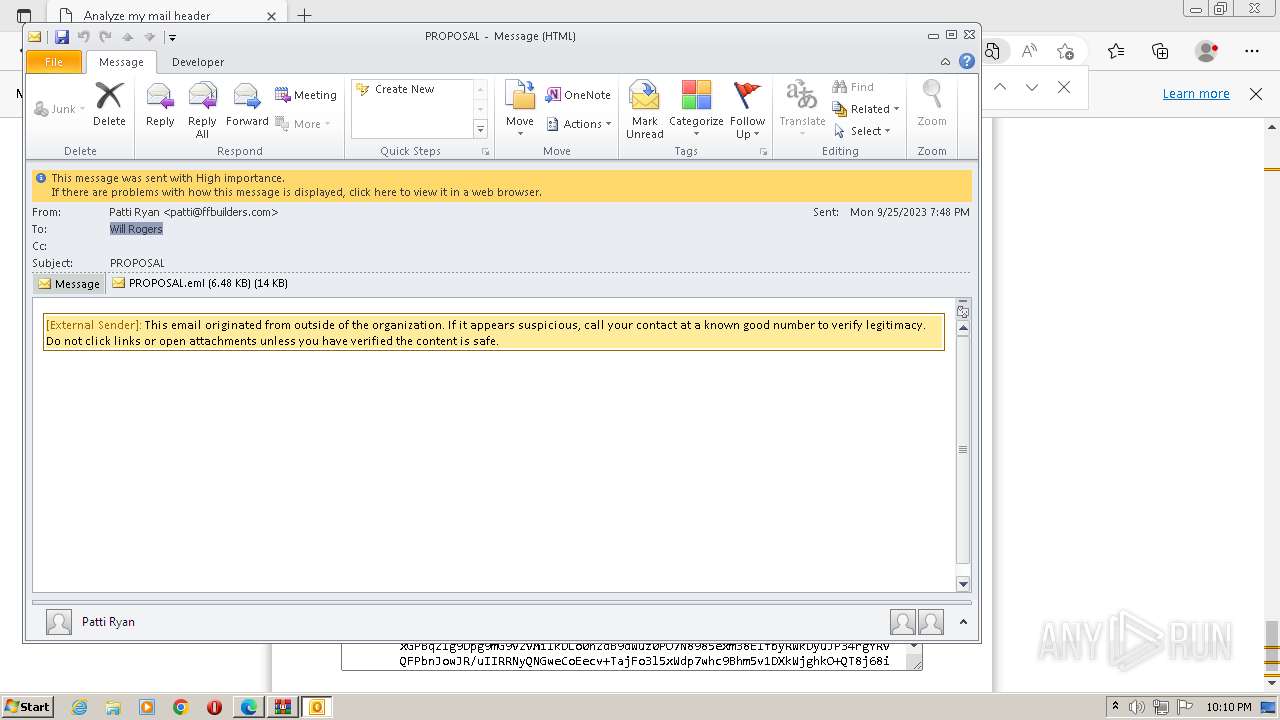Image resolution: width=1280 pixels, height=720 pixels.
Task: Expand the People Pane with the arrow
Action: pyautogui.click(x=963, y=622)
